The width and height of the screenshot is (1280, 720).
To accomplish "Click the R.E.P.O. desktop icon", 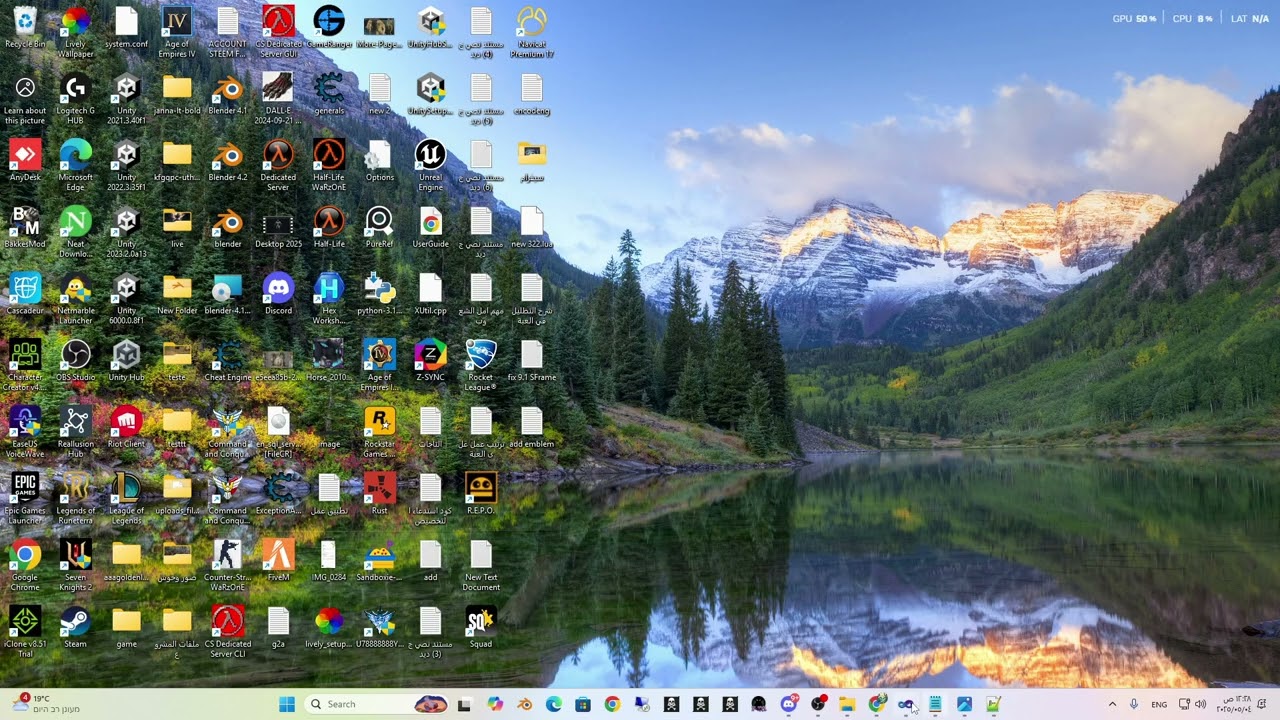I will (x=481, y=495).
